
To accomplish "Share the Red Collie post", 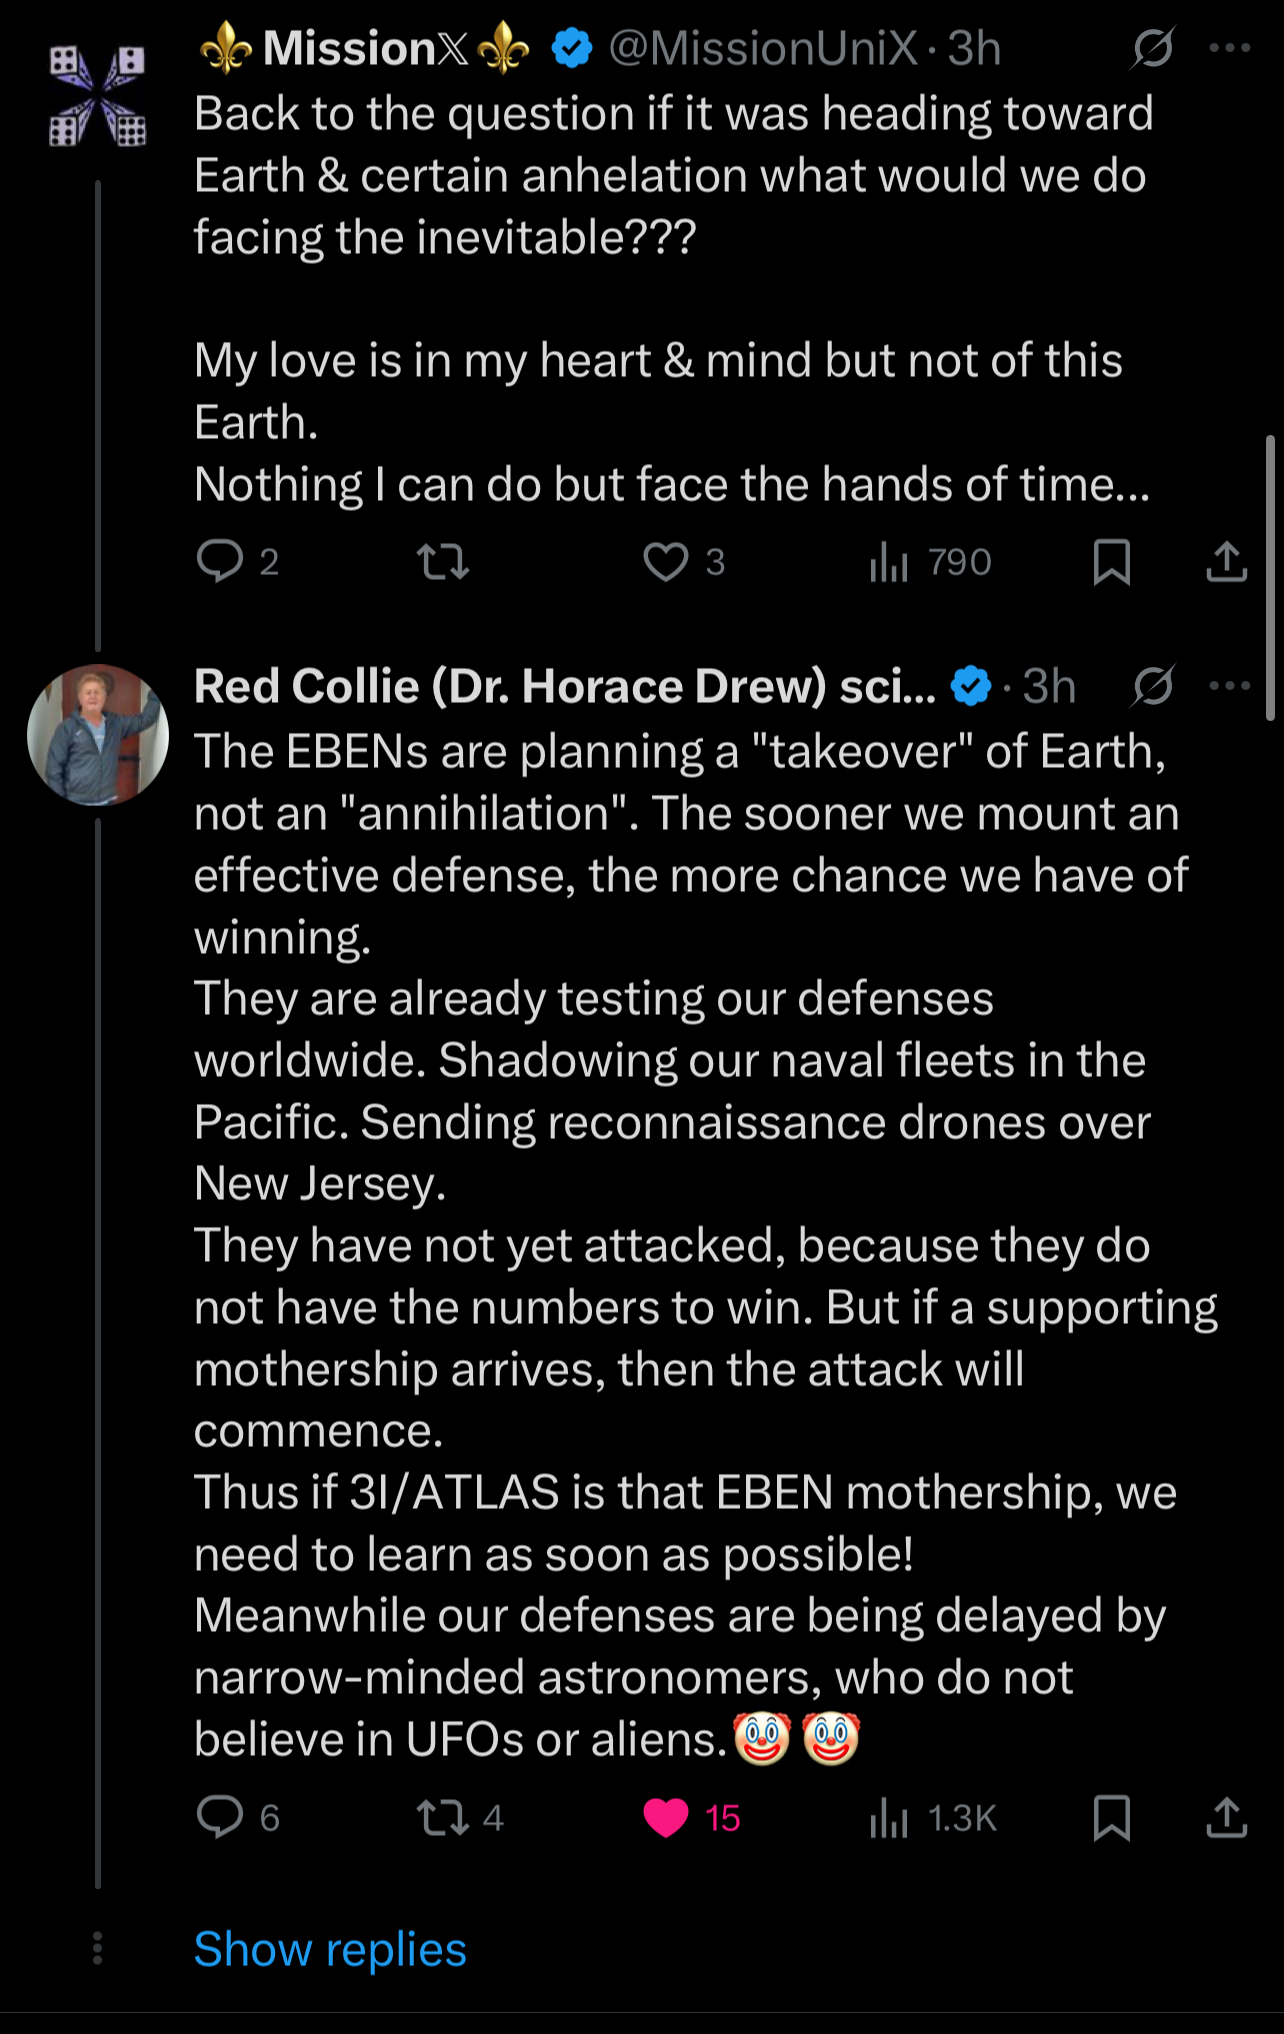I will pyautogui.click(x=1226, y=1817).
